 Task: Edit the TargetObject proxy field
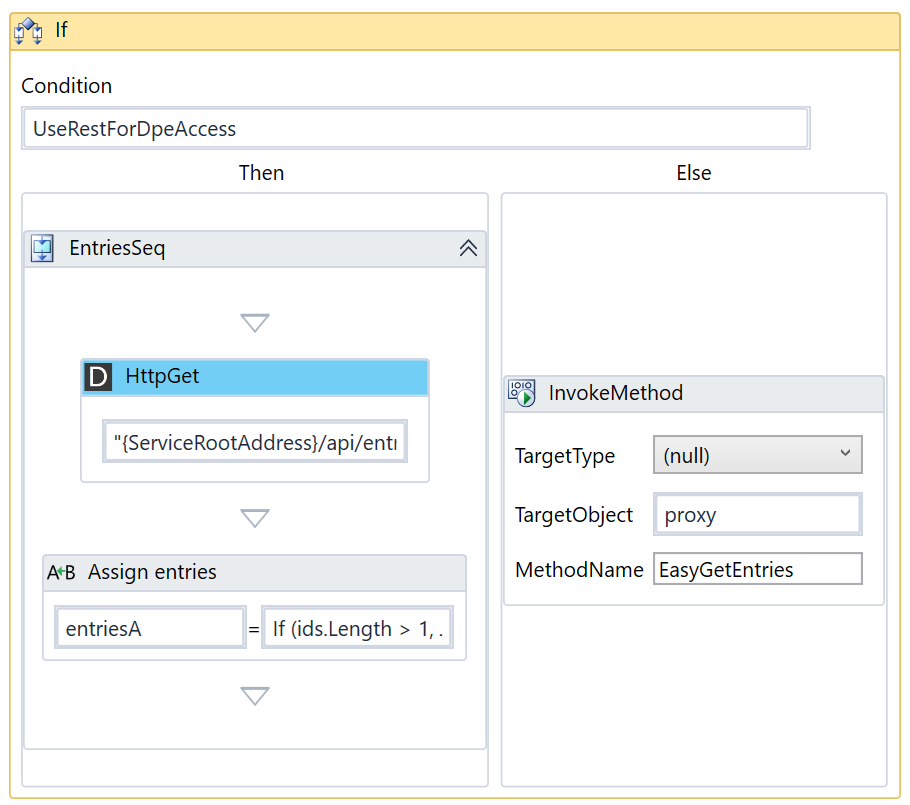[757, 515]
